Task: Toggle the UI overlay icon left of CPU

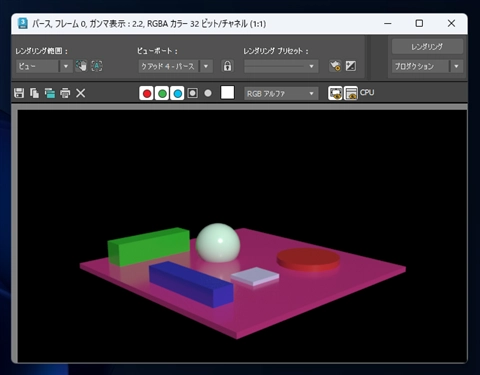Action: (335, 93)
